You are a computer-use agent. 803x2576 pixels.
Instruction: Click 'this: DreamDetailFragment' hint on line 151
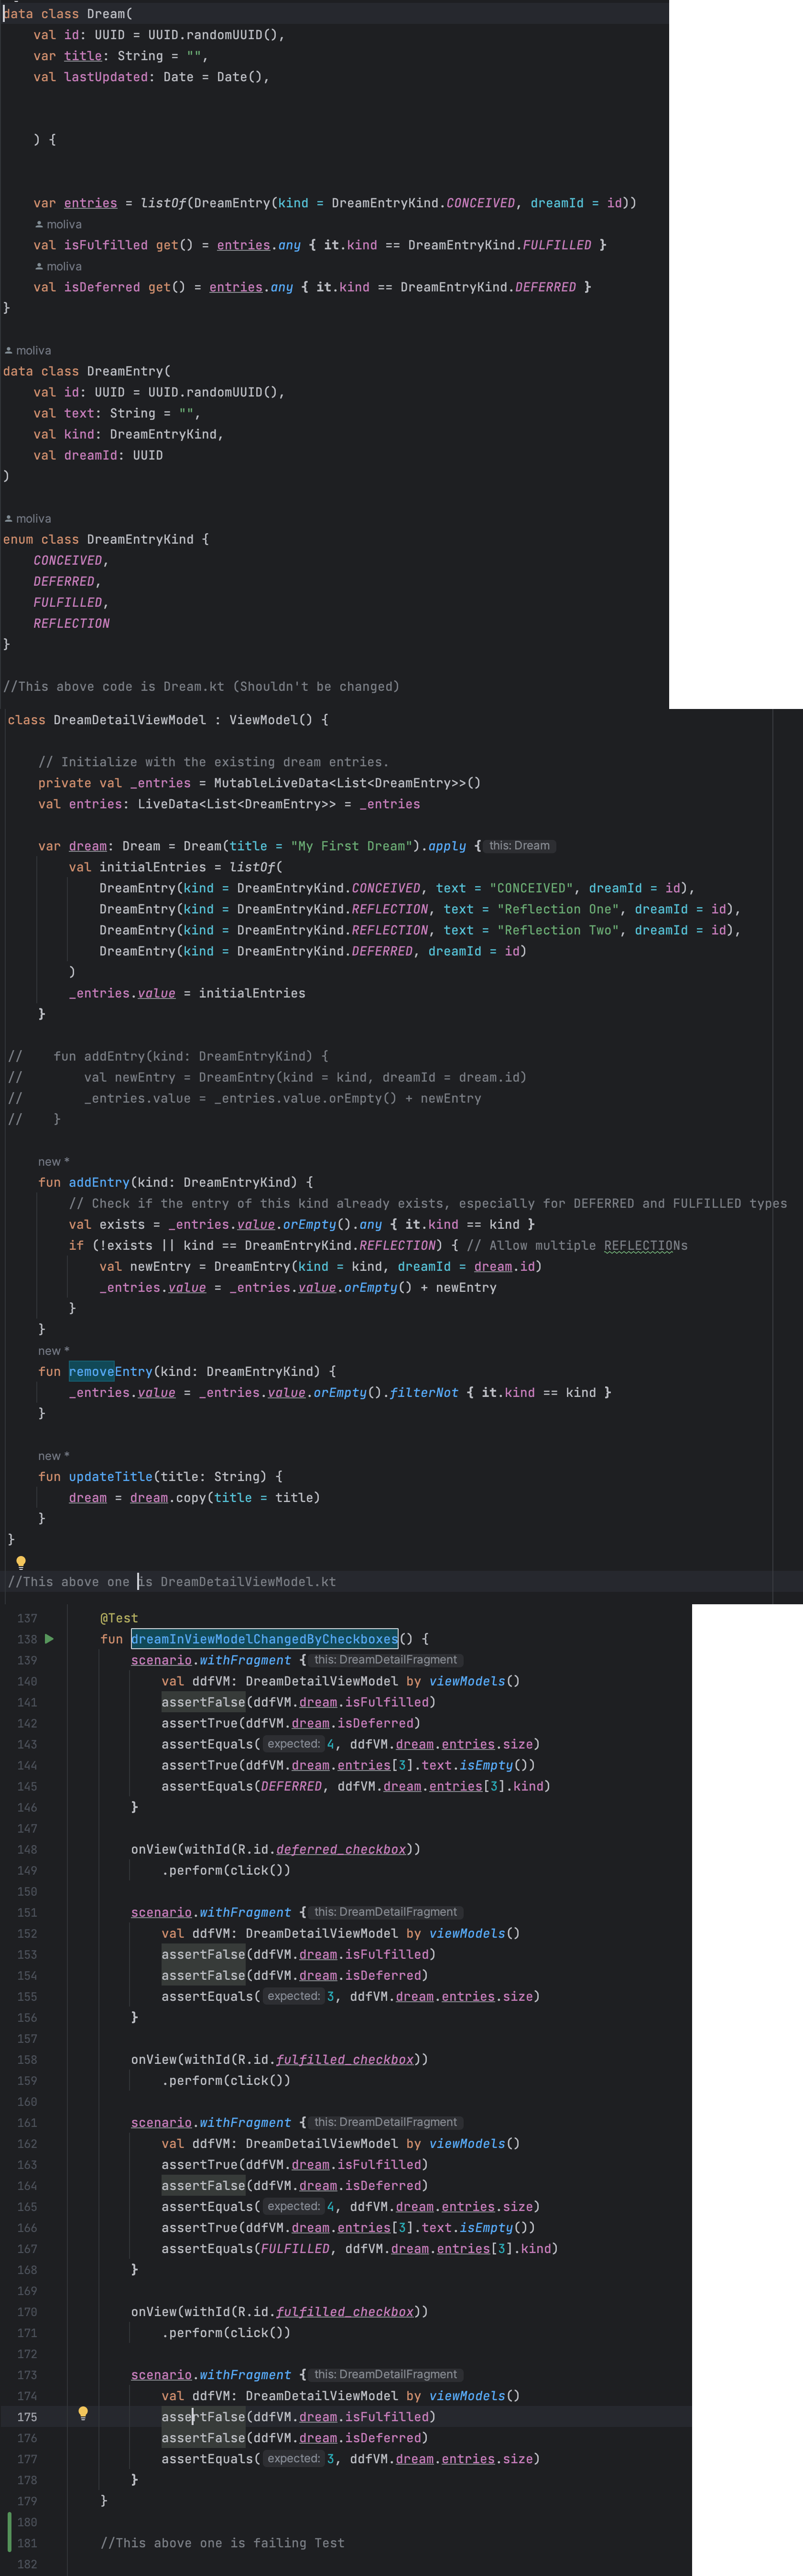tap(386, 1912)
